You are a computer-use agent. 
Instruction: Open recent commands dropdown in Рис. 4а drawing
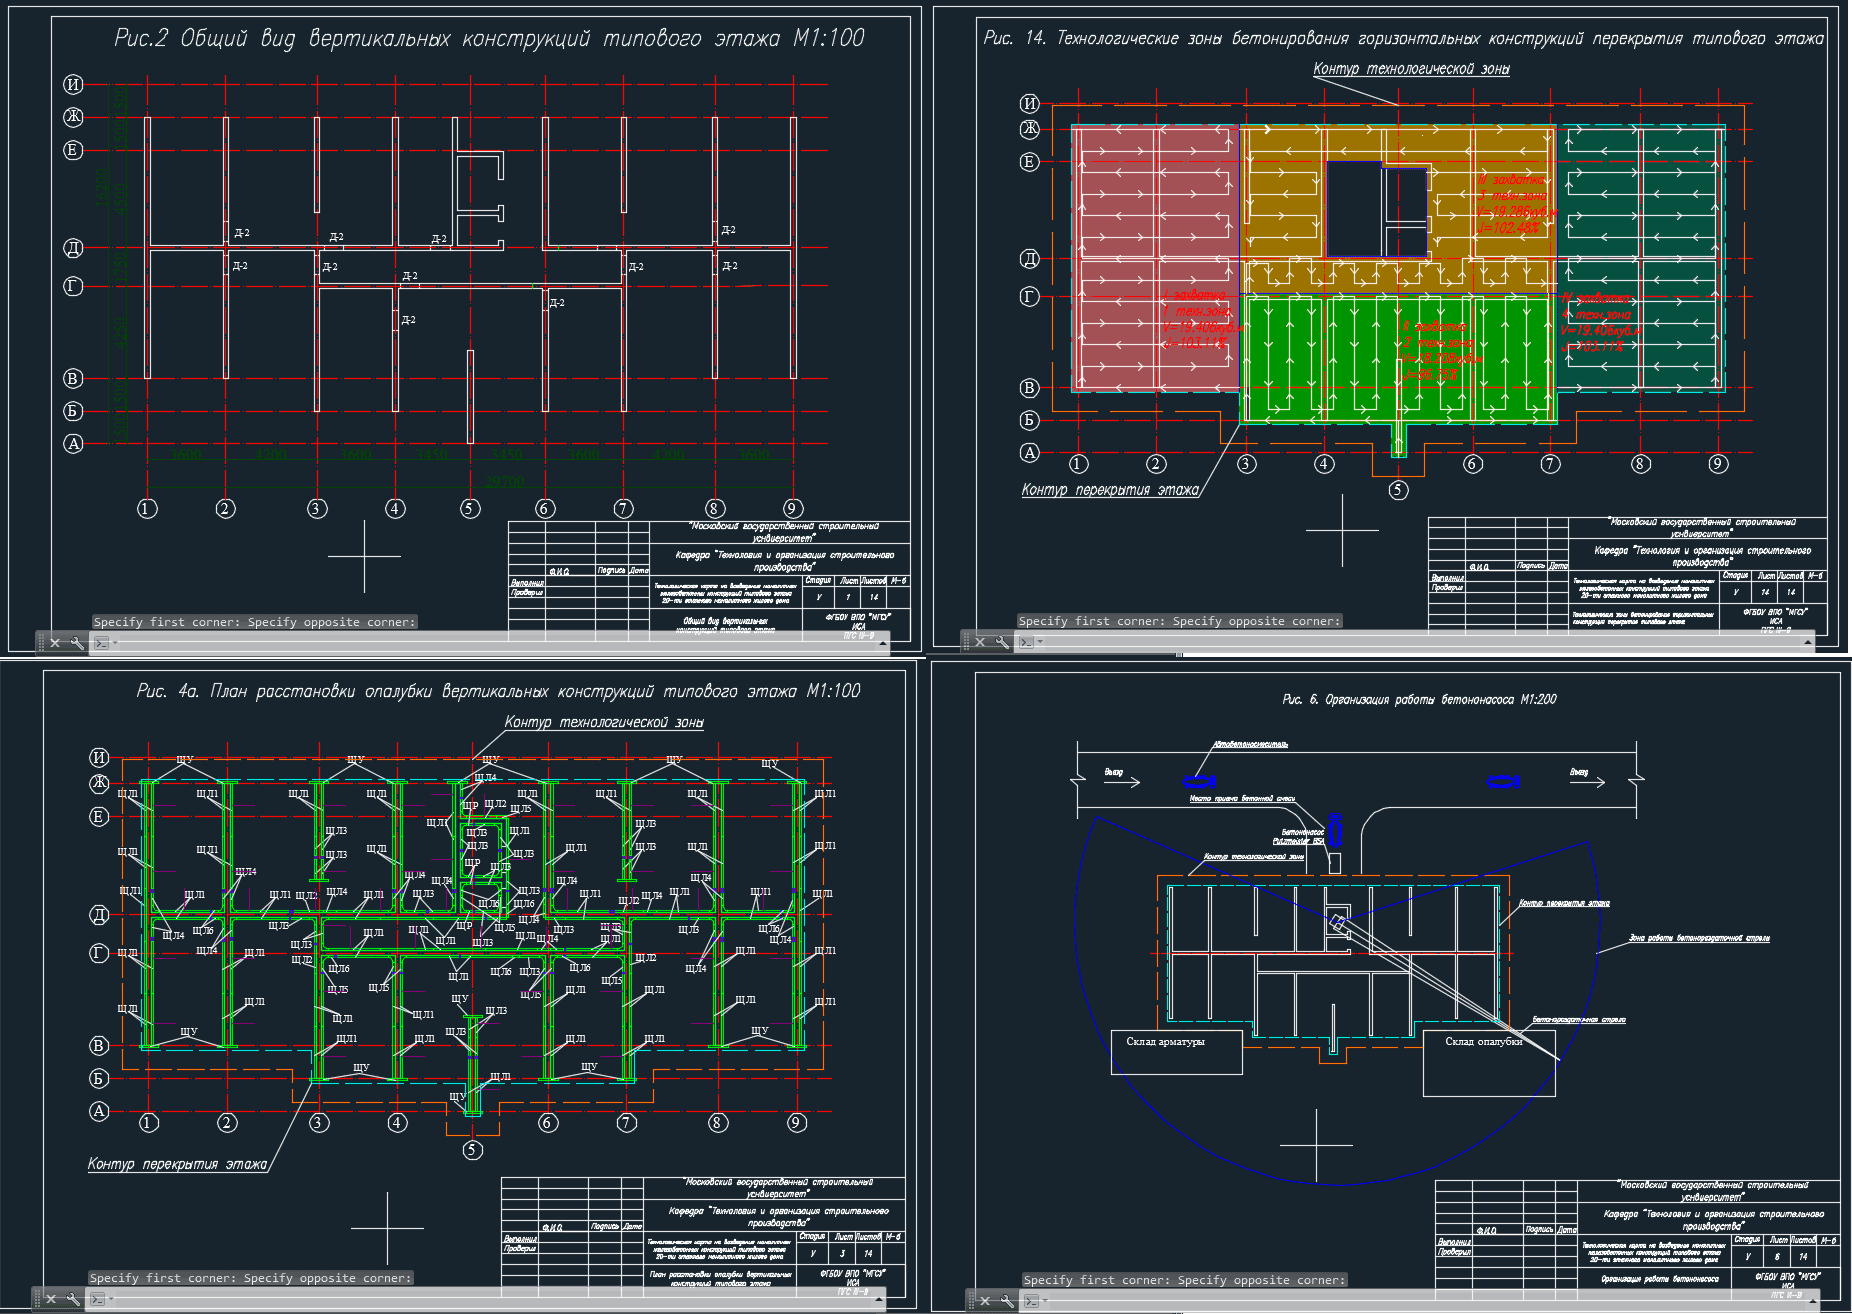tap(110, 1299)
